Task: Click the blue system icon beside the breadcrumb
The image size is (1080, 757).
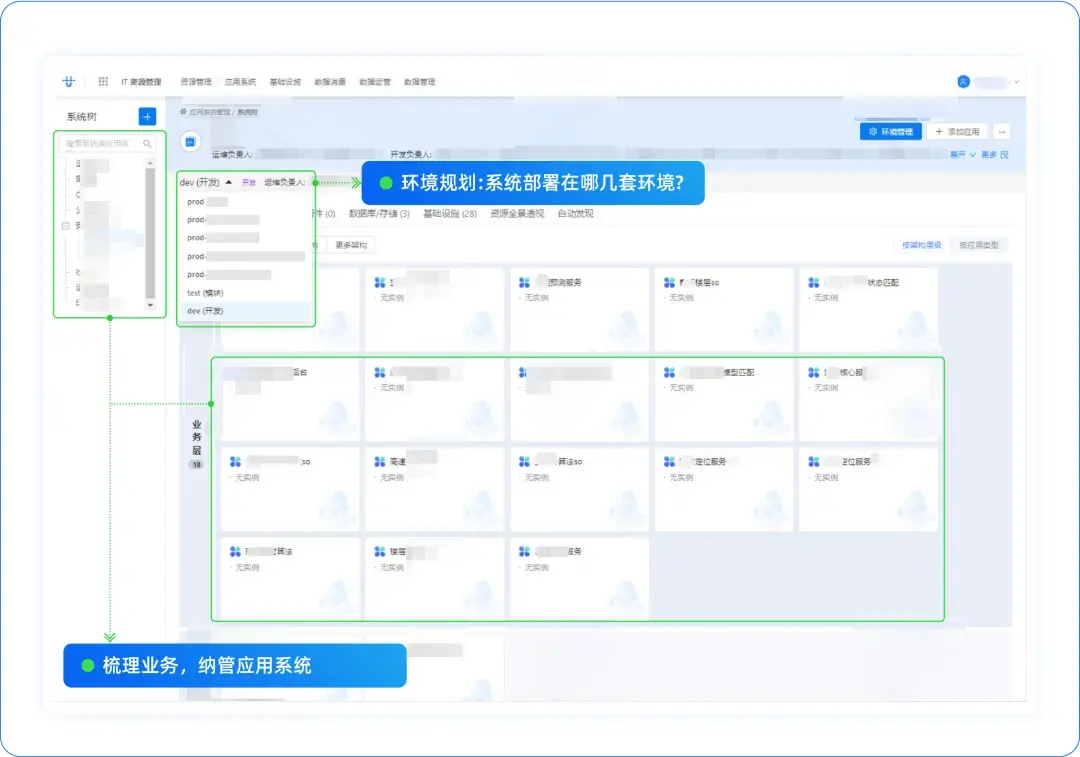Action: pos(189,140)
